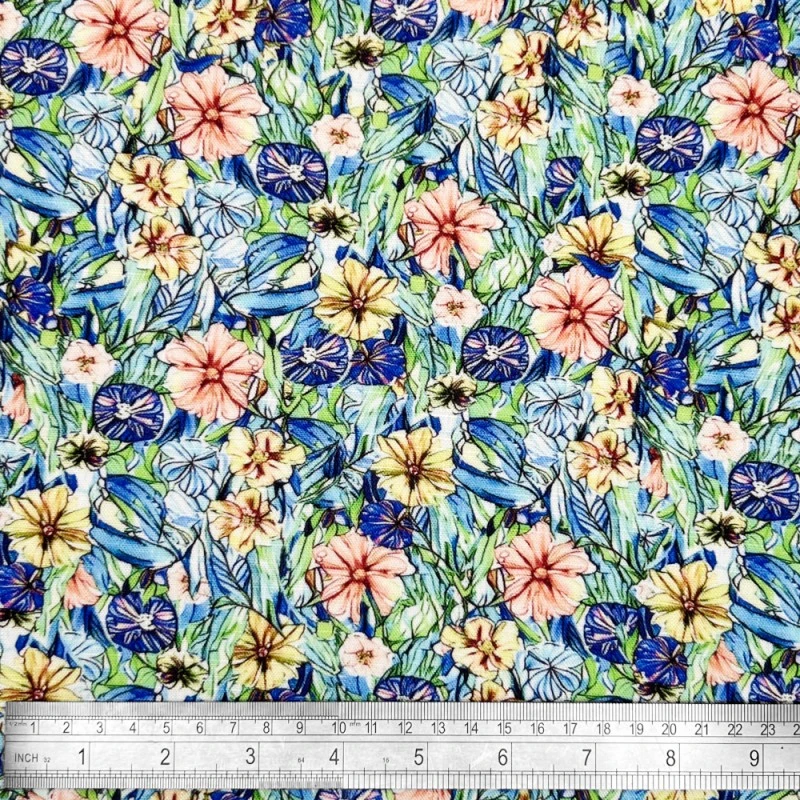Click the dark blue flower at the right edge above ruler
The image size is (800, 800).
pos(763,490)
